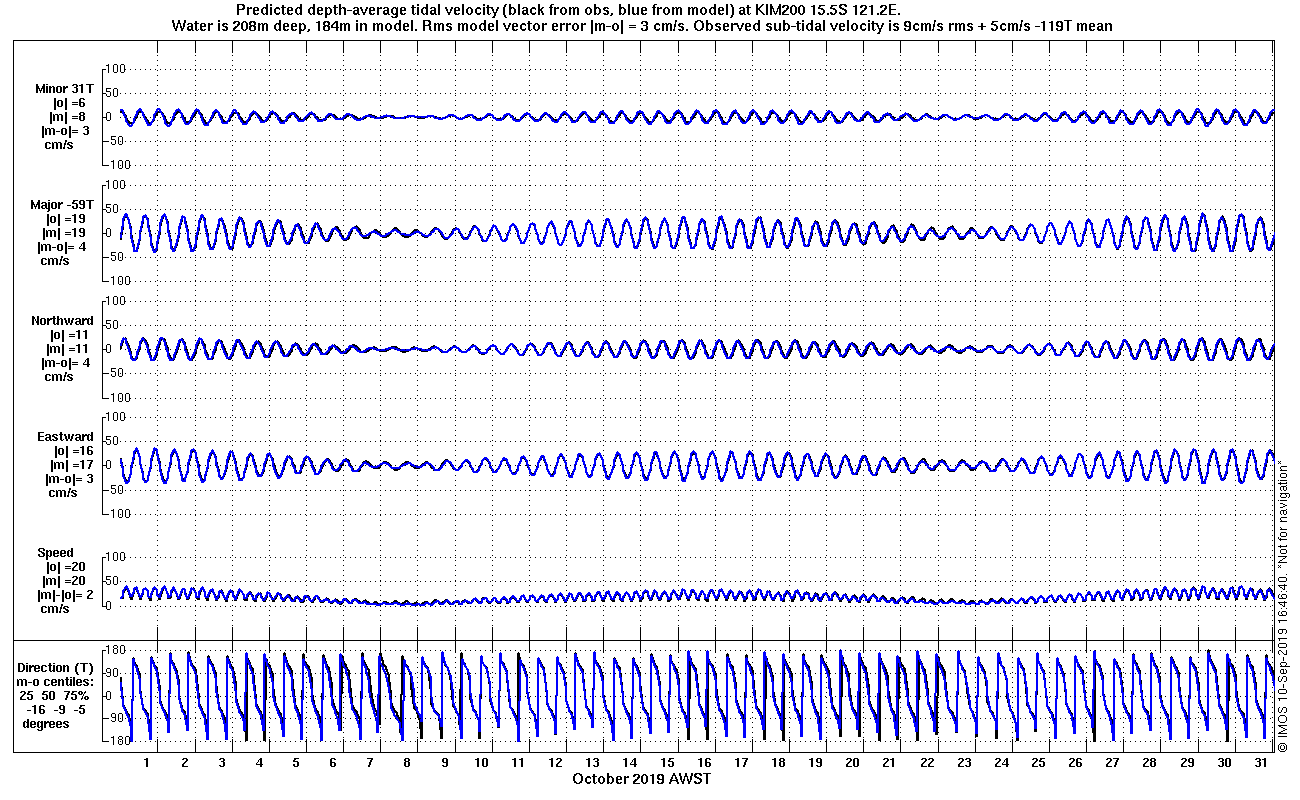
Task: Click day '3' on the date axis
Action: [x=221, y=762]
